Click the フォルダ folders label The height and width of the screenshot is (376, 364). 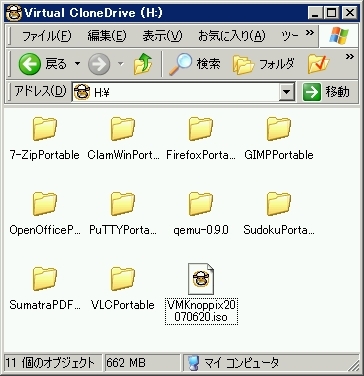coord(277,64)
